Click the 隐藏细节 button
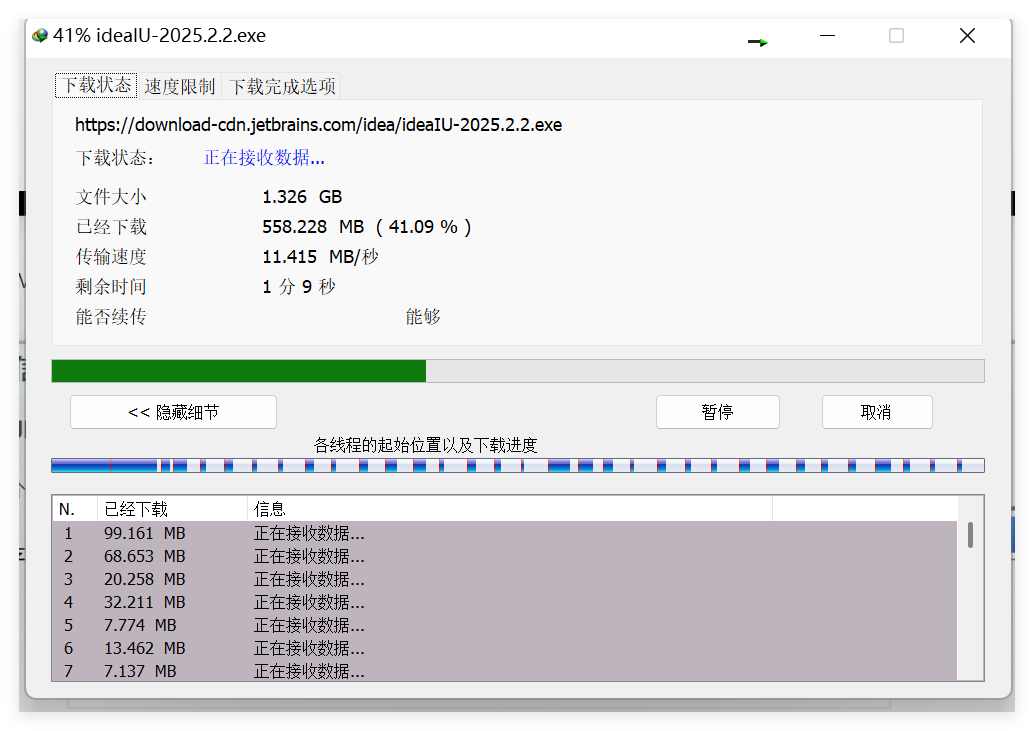Screen dimensions: 1034x731 click(173, 412)
